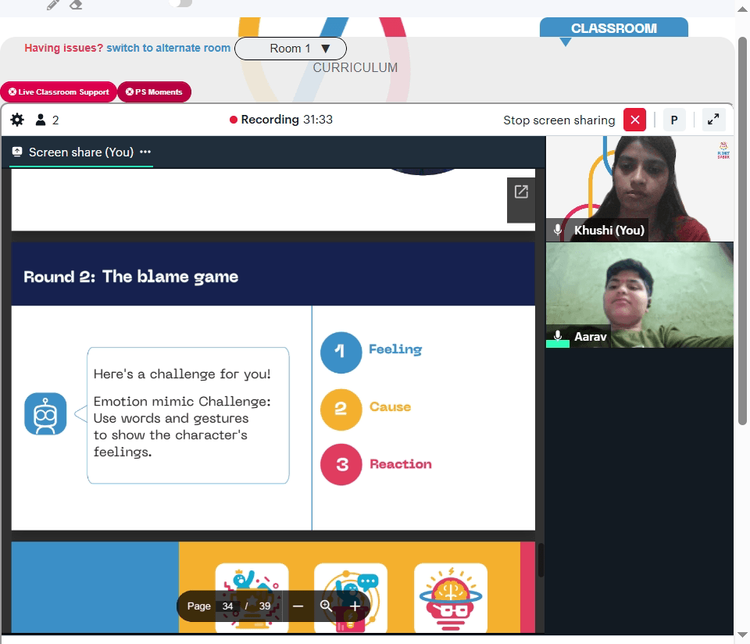Click the Round 2: The blame game heading
Screen dimensions: 750x644
(131, 277)
